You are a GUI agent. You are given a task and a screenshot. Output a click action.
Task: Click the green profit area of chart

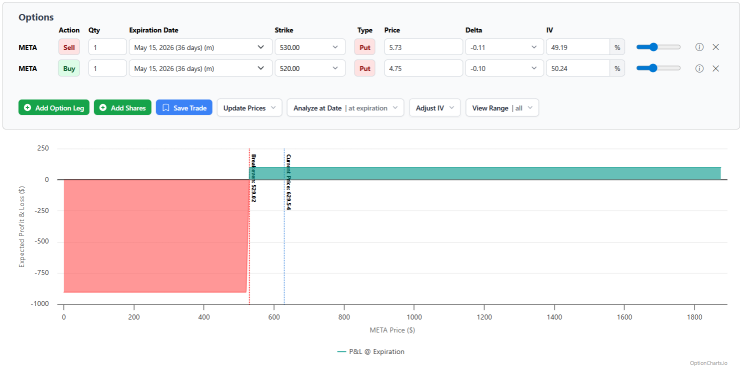point(485,173)
